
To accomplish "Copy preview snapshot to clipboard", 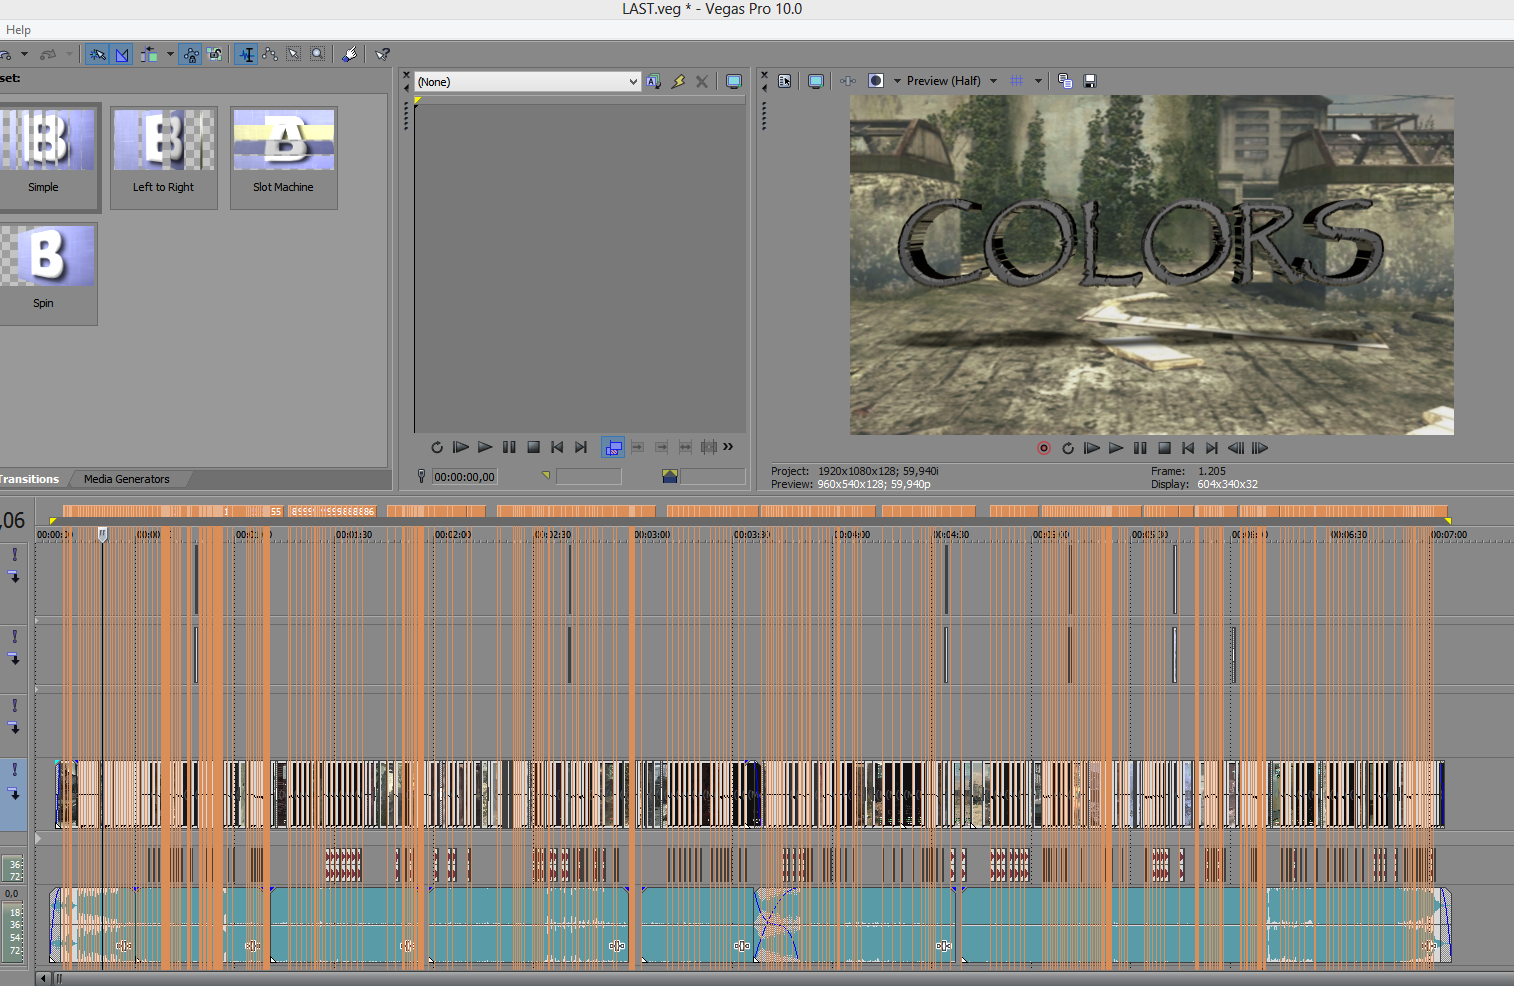I will (1065, 81).
